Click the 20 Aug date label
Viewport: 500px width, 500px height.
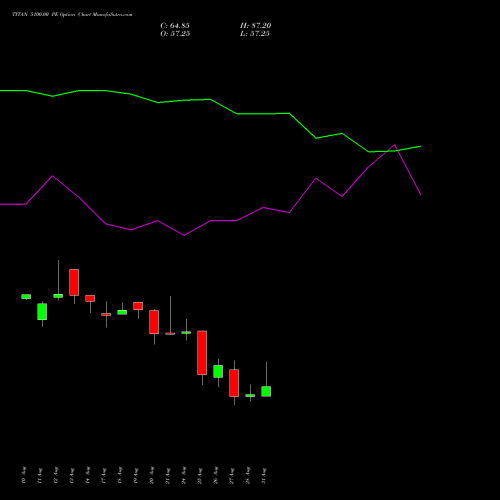click(x=152, y=475)
